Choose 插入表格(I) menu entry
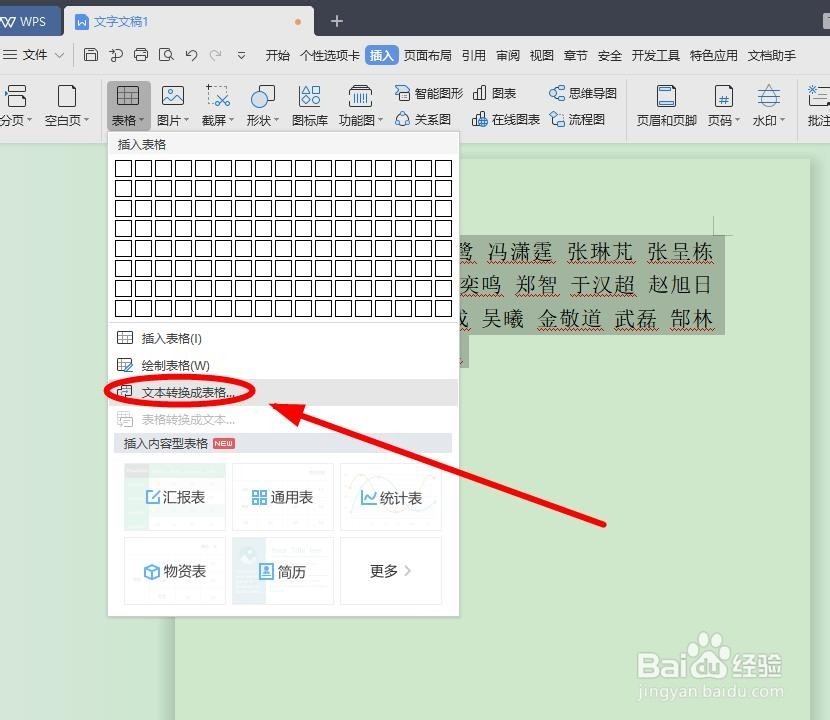The width and height of the screenshot is (830, 720). click(283, 338)
